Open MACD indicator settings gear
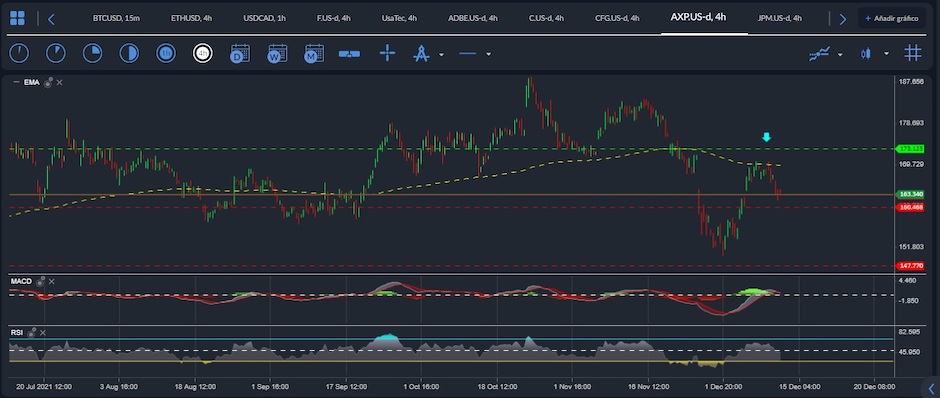This screenshot has height=398, width=940. point(41,281)
